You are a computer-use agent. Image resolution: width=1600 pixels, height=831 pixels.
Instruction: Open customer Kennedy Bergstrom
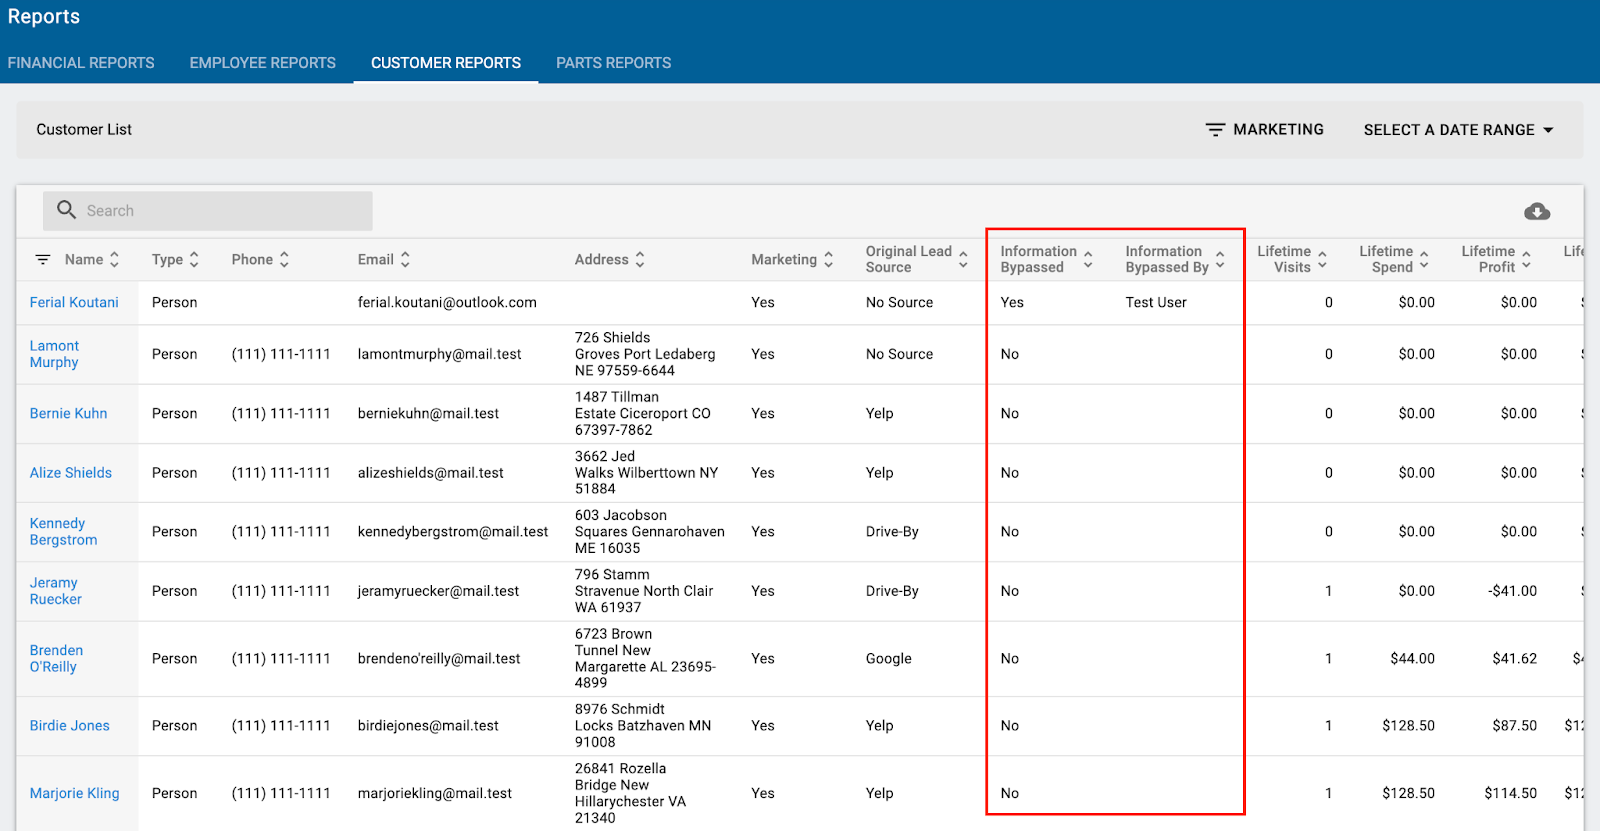click(x=63, y=531)
